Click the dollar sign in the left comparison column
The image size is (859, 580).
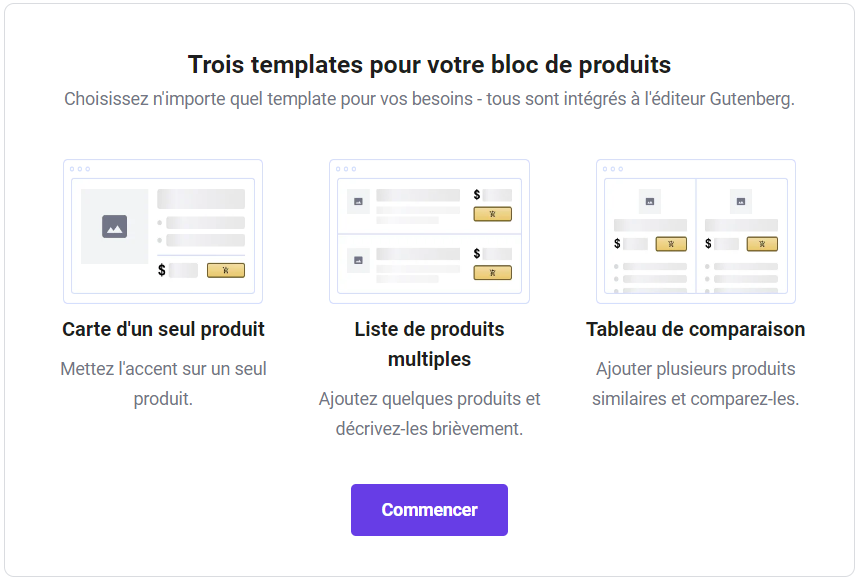615,243
